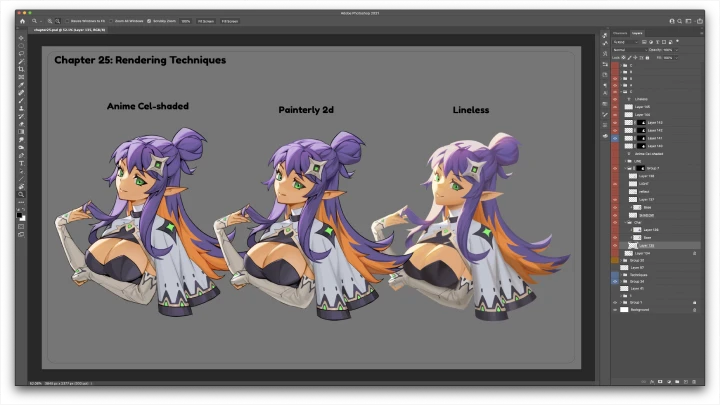Select the Pen tool
This screenshot has width=720, height=405.
[21, 155]
